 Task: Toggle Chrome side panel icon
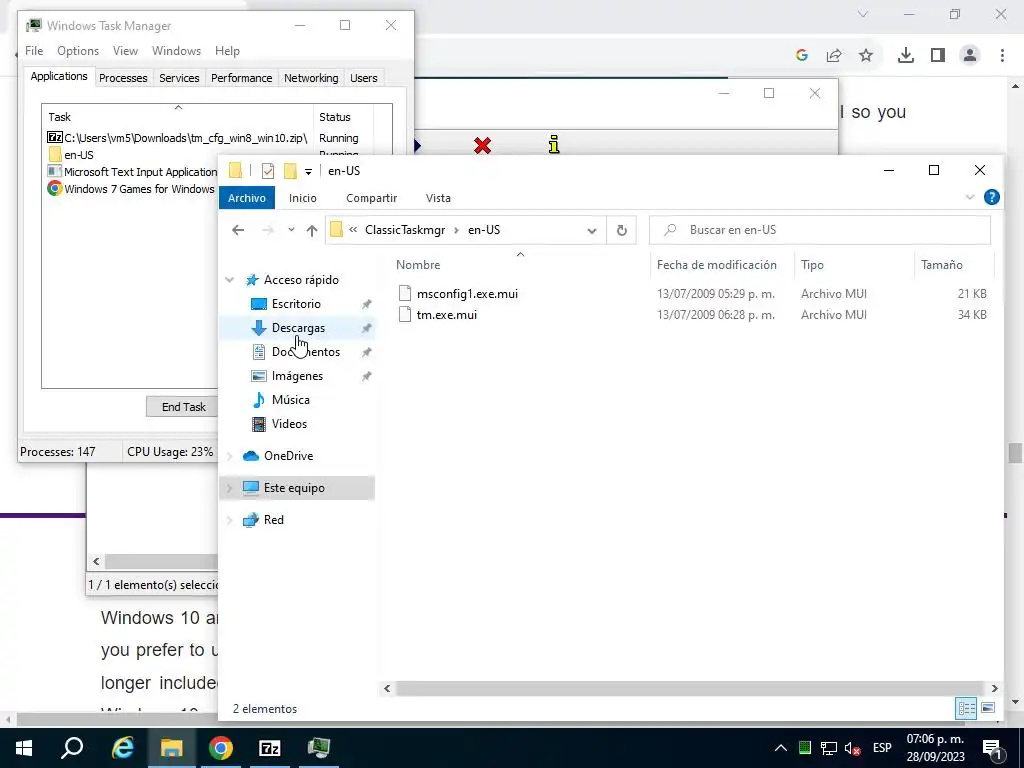coord(938,56)
